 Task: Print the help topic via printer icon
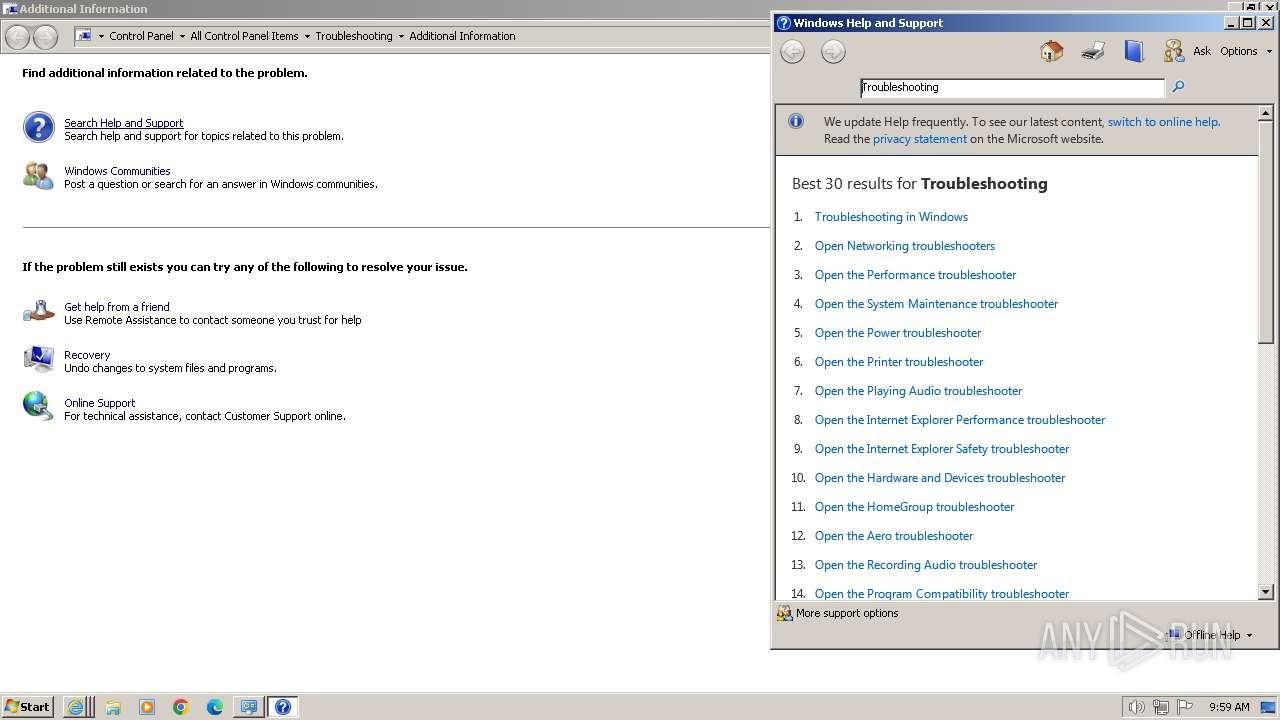point(1093,51)
